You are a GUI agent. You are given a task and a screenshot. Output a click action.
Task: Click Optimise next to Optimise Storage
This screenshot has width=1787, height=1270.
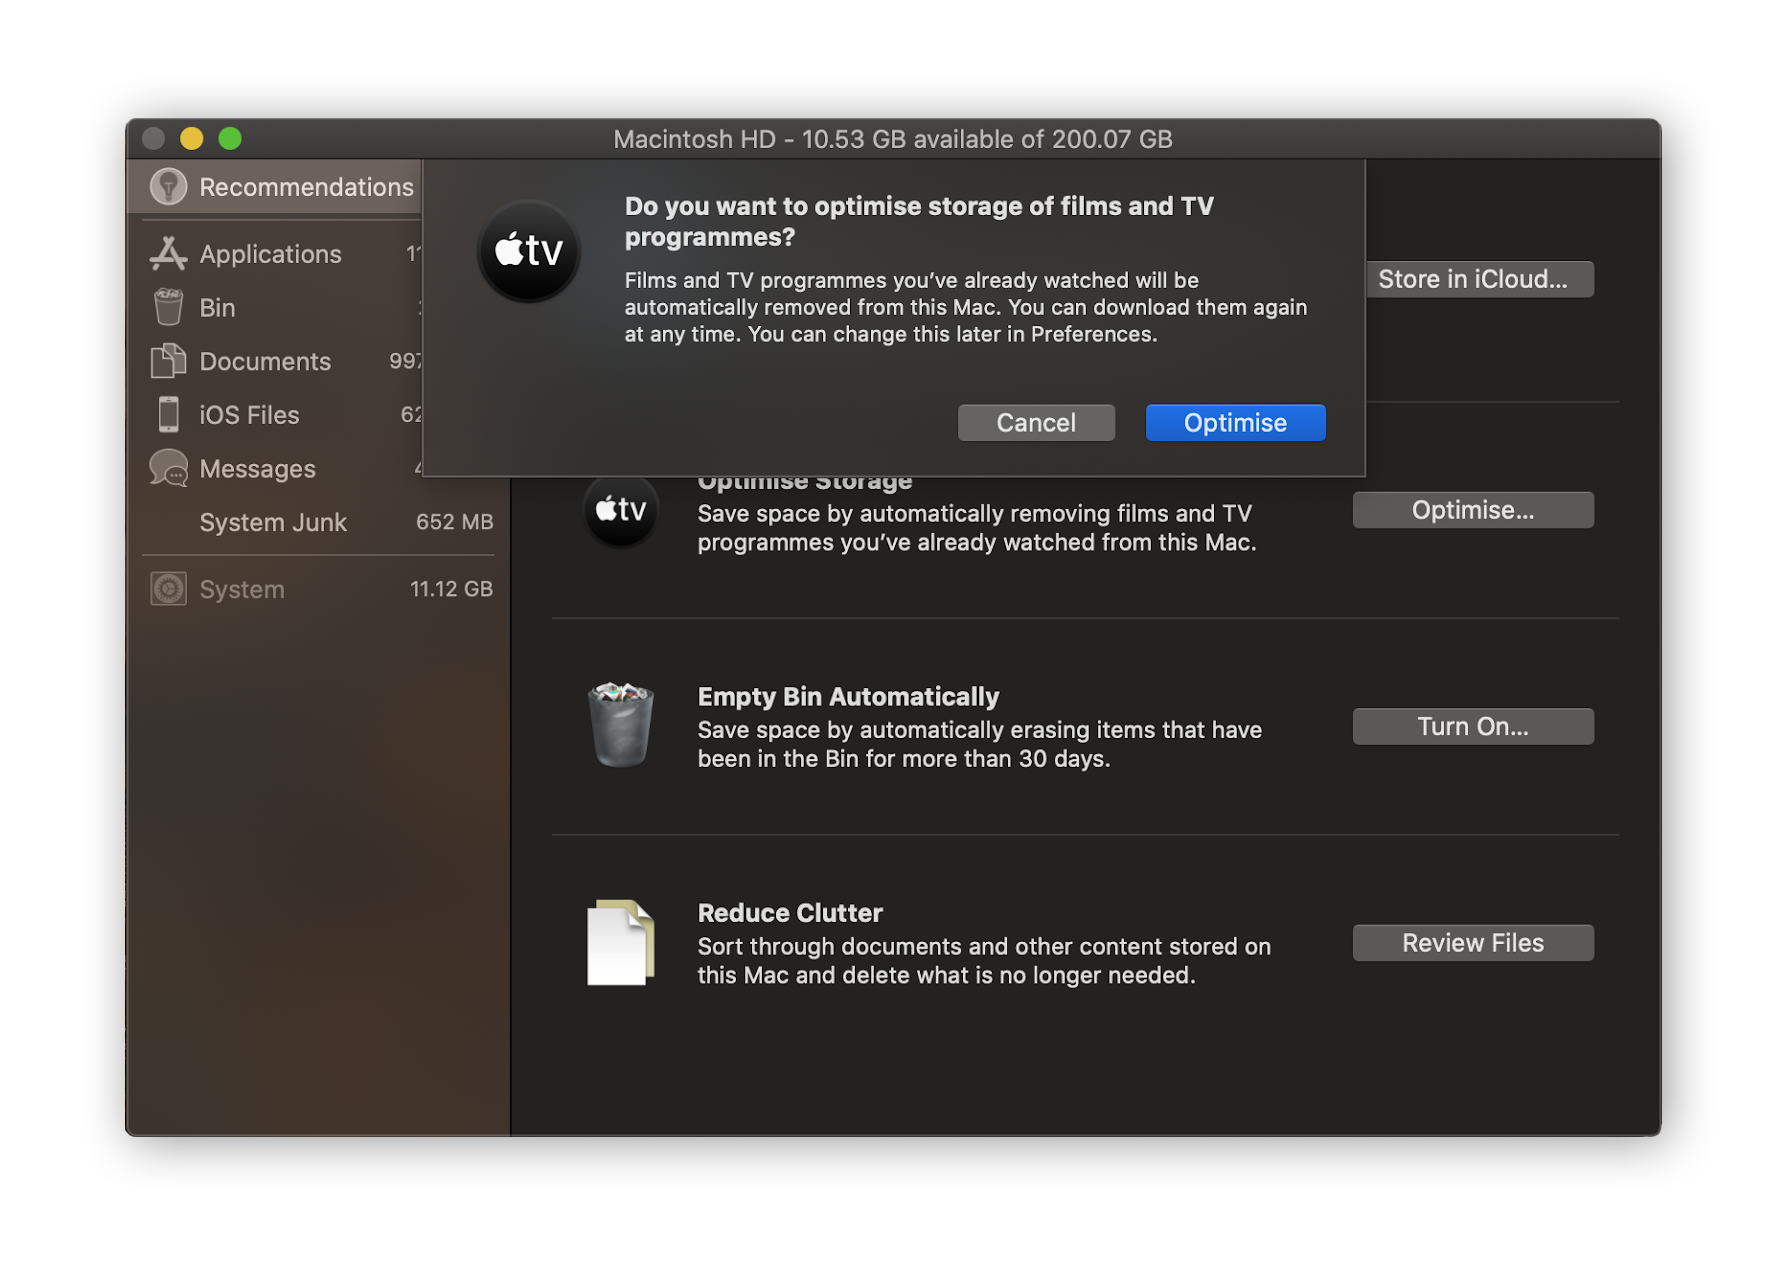click(1472, 510)
